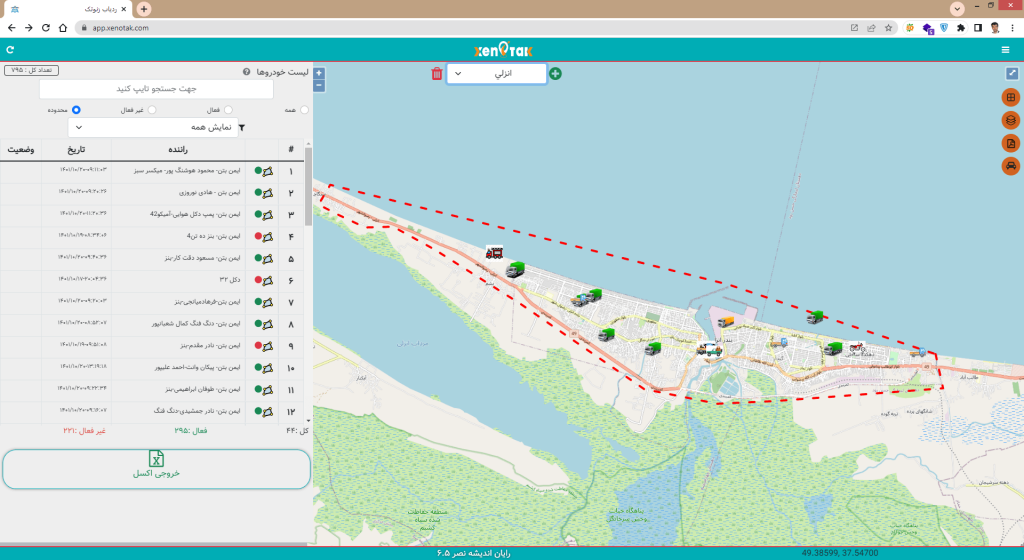Delete the selected geofence with the red trash icon
Image resolution: width=1024 pixels, height=560 pixels.
[436, 73]
